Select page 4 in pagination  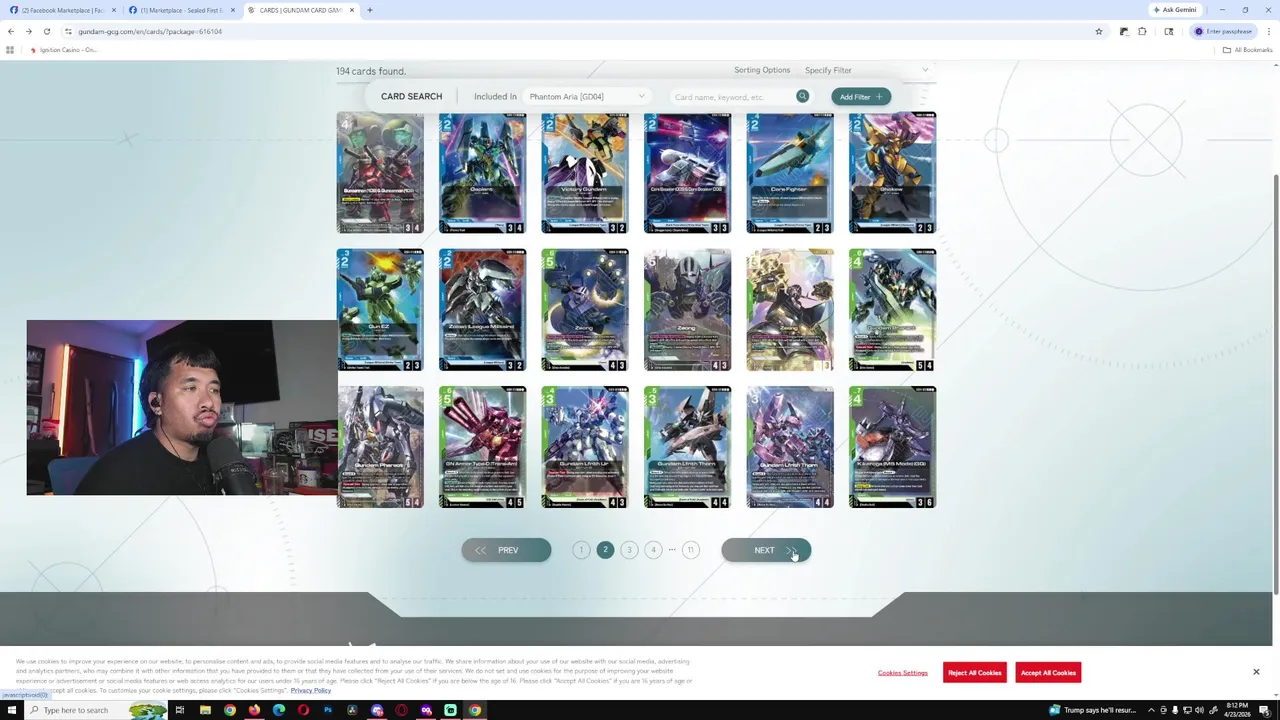[653, 550]
